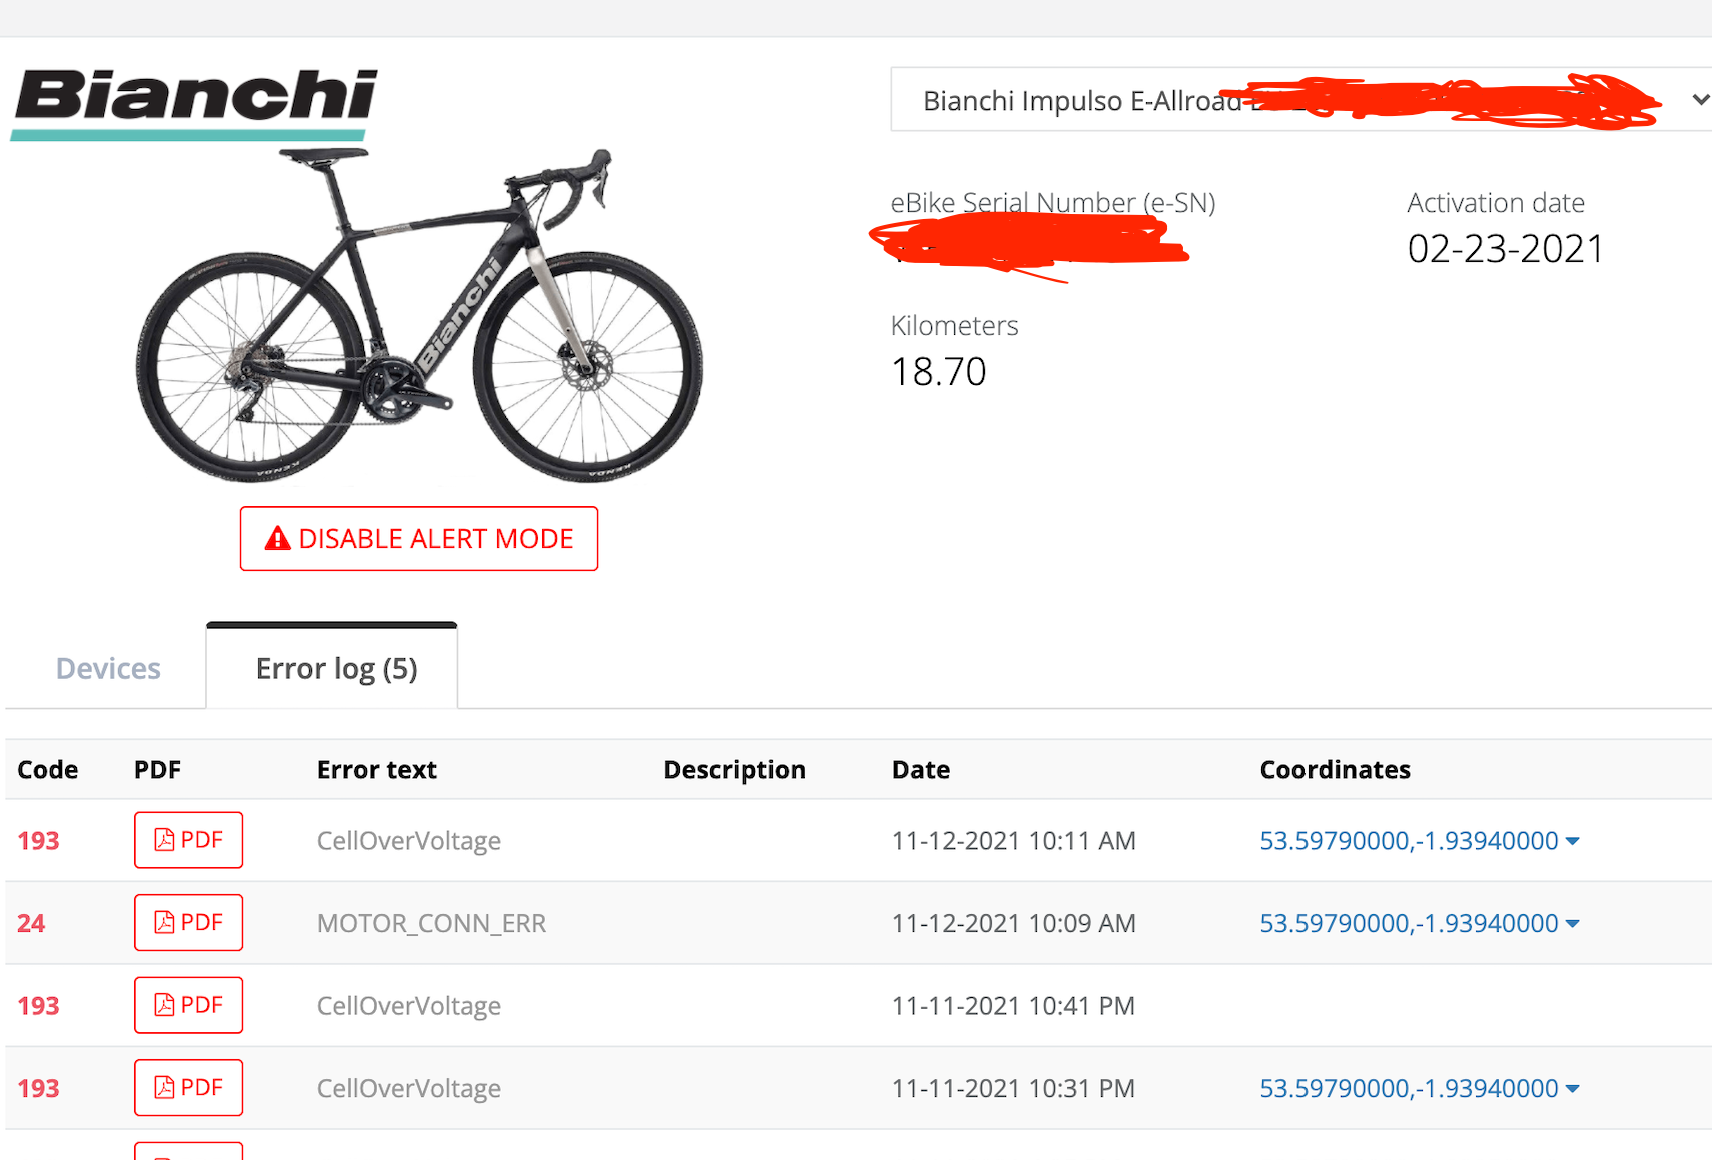Open PDF for 10:31 PM CellOverVoltage error
The height and width of the screenshot is (1160, 1712).
point(188,1087)
